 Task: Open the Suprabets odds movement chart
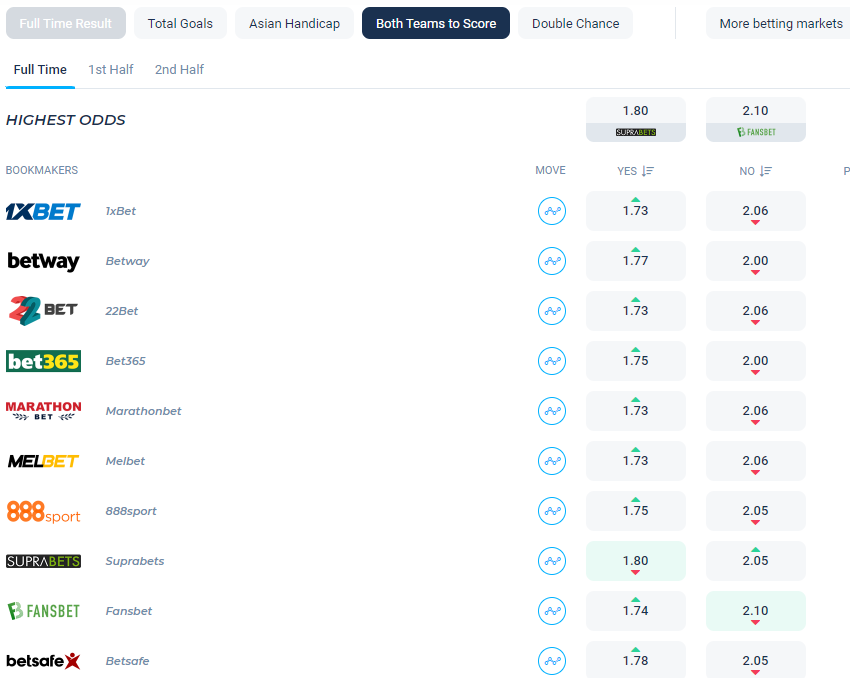pyautogui.click(x=552, y=561)
